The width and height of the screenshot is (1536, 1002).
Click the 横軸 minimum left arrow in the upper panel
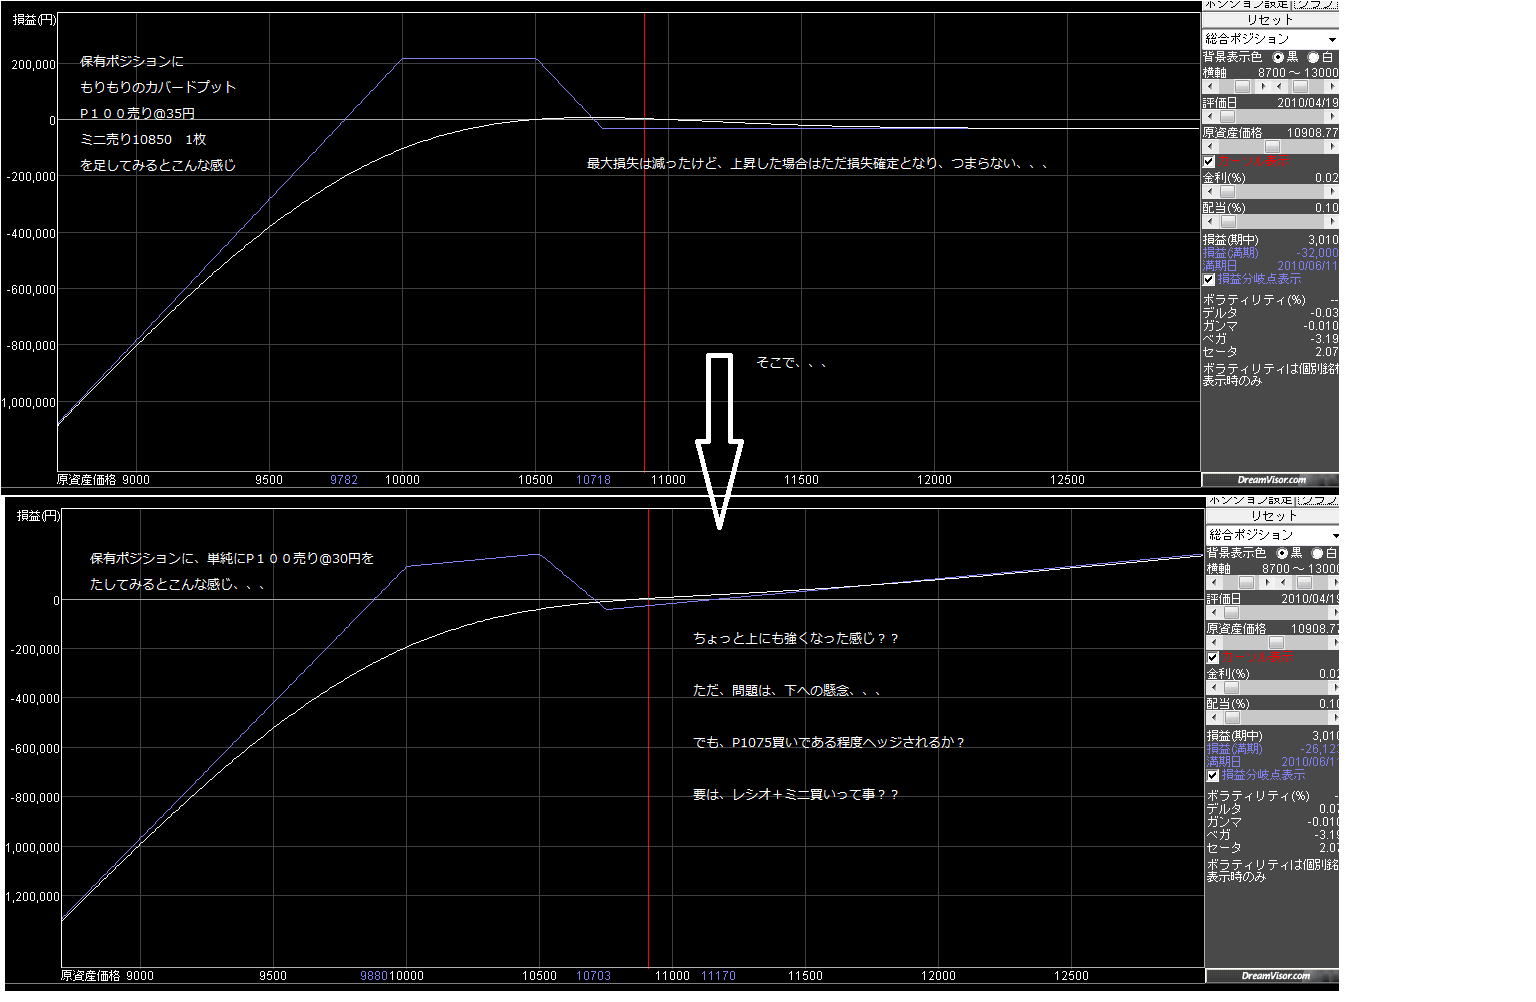[1208, 87]
